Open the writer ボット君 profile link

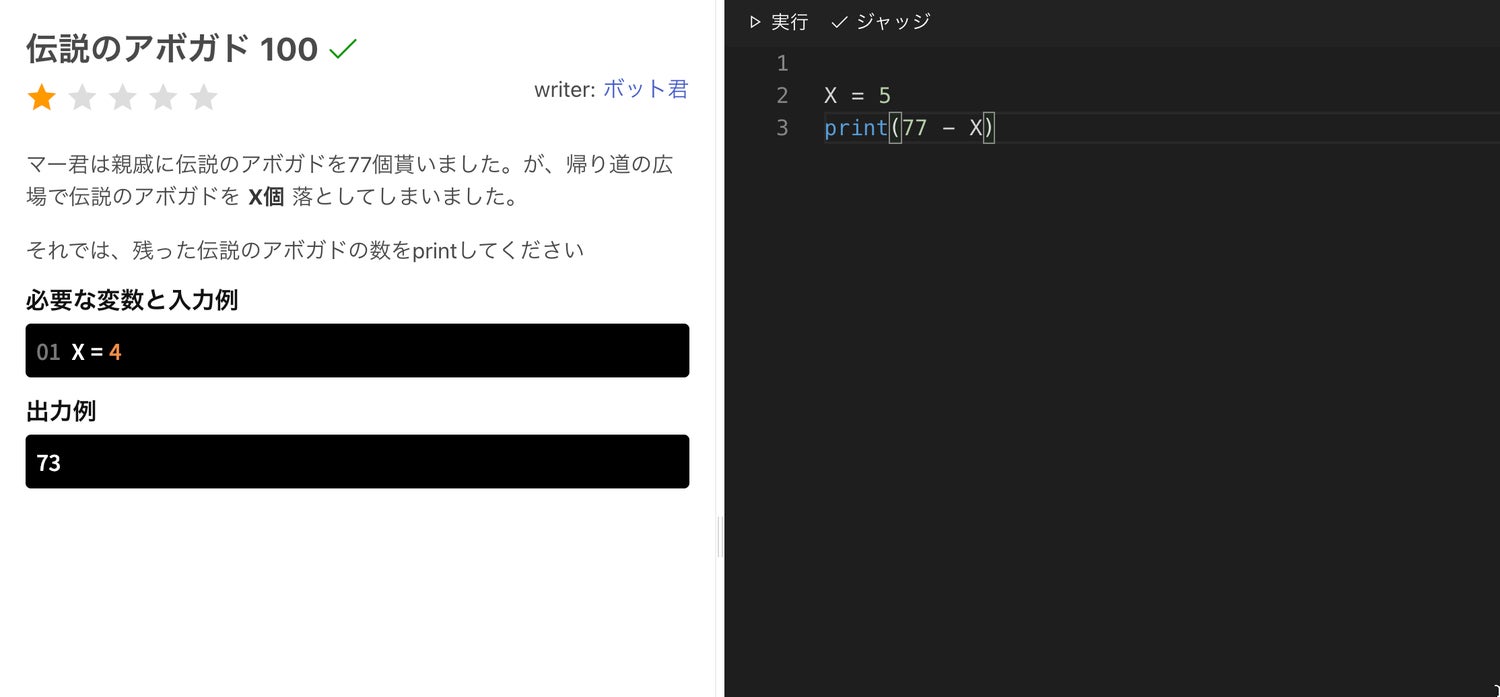[645, 89]
